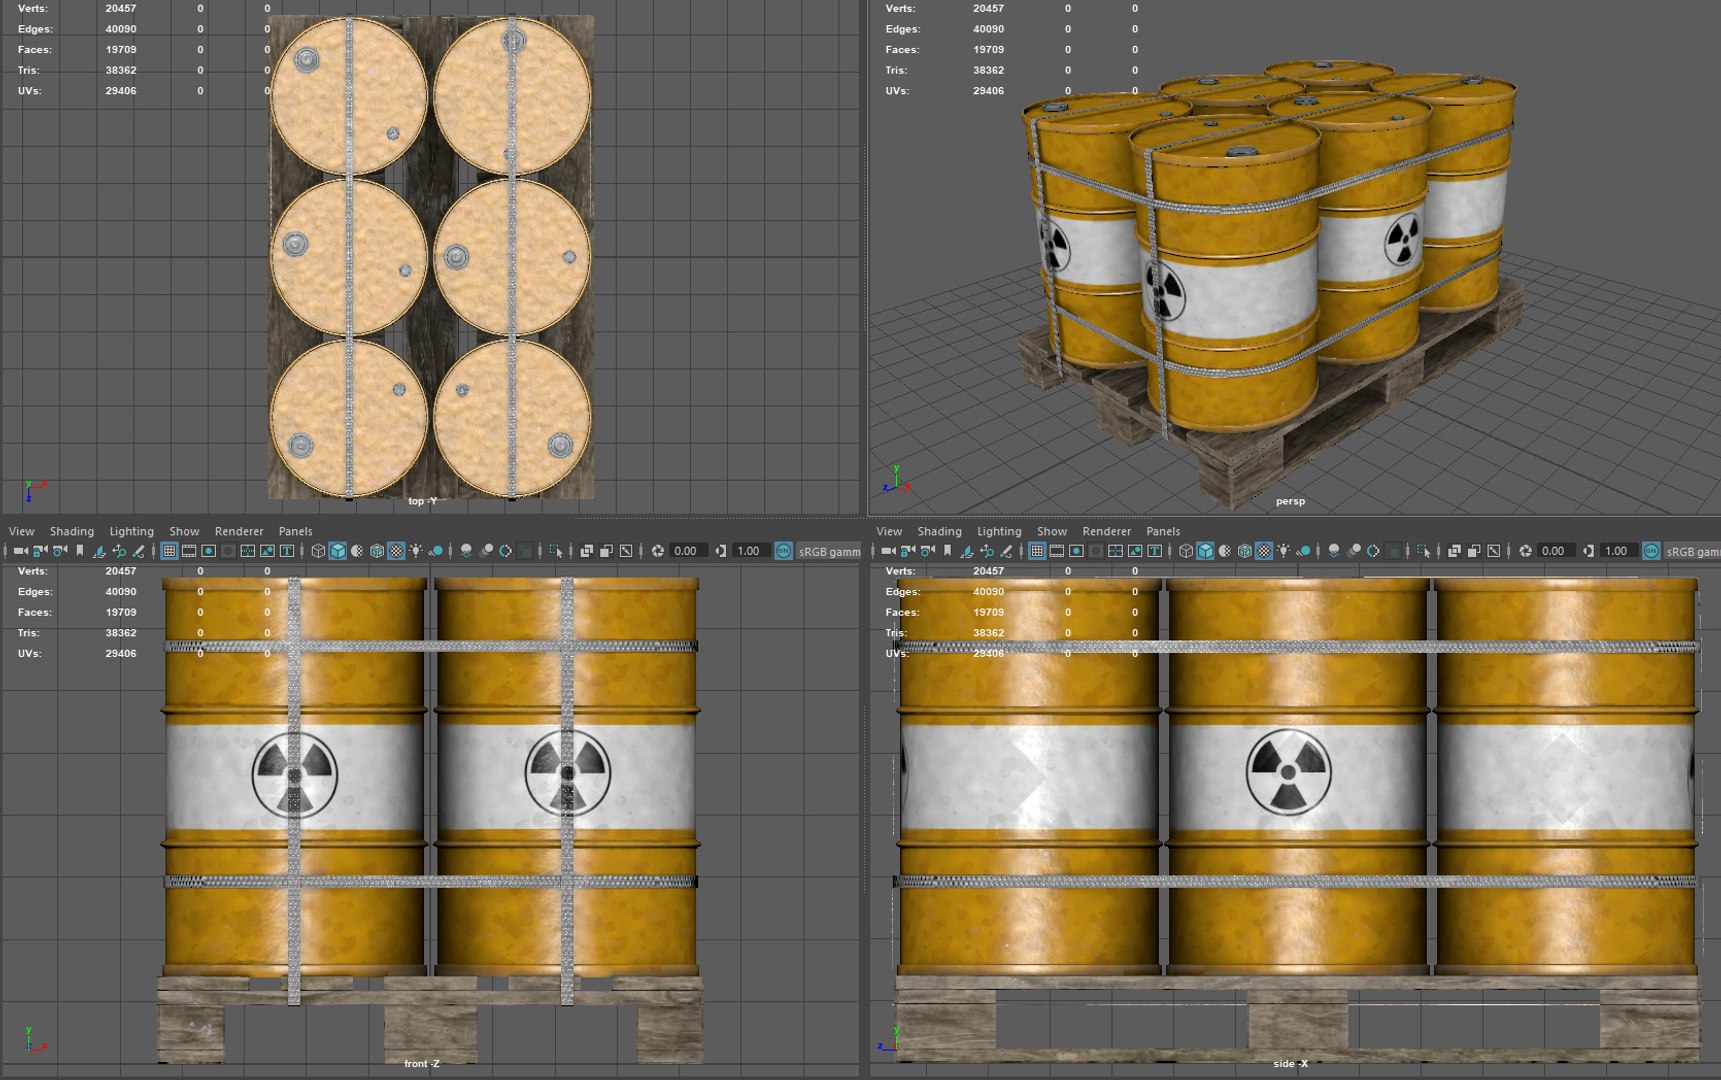Image resolution: width=1721 pixels, height=1080 pixels.
Task: Open View menu in front view panel
Action: pos(21,531)
